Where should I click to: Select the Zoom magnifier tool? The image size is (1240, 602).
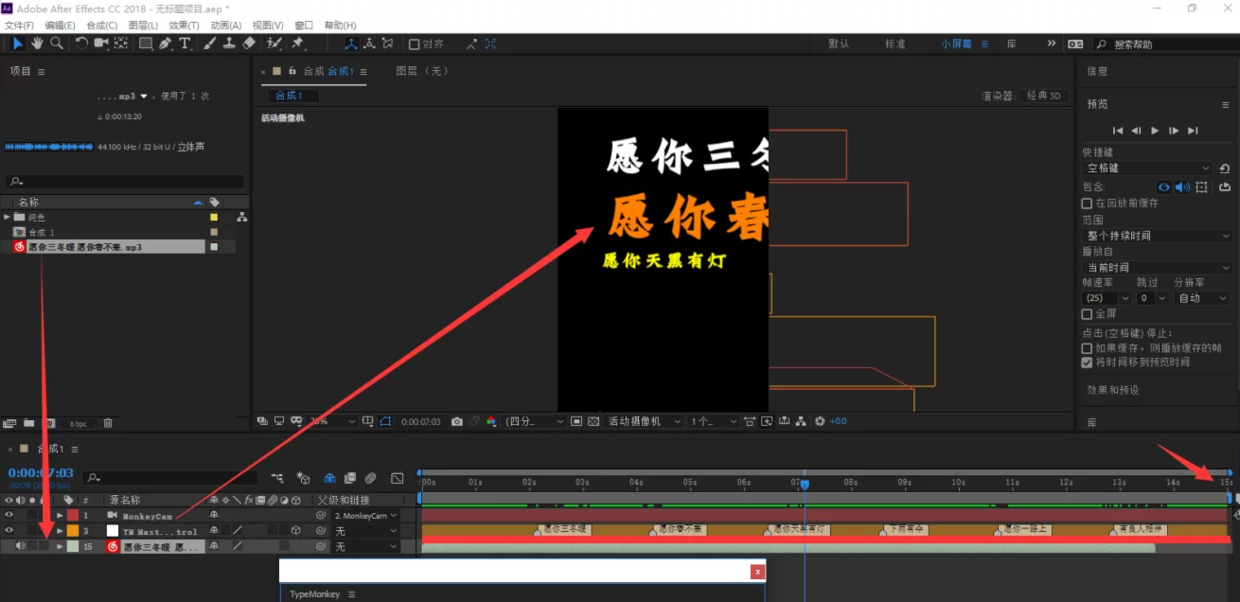point(57,44)
